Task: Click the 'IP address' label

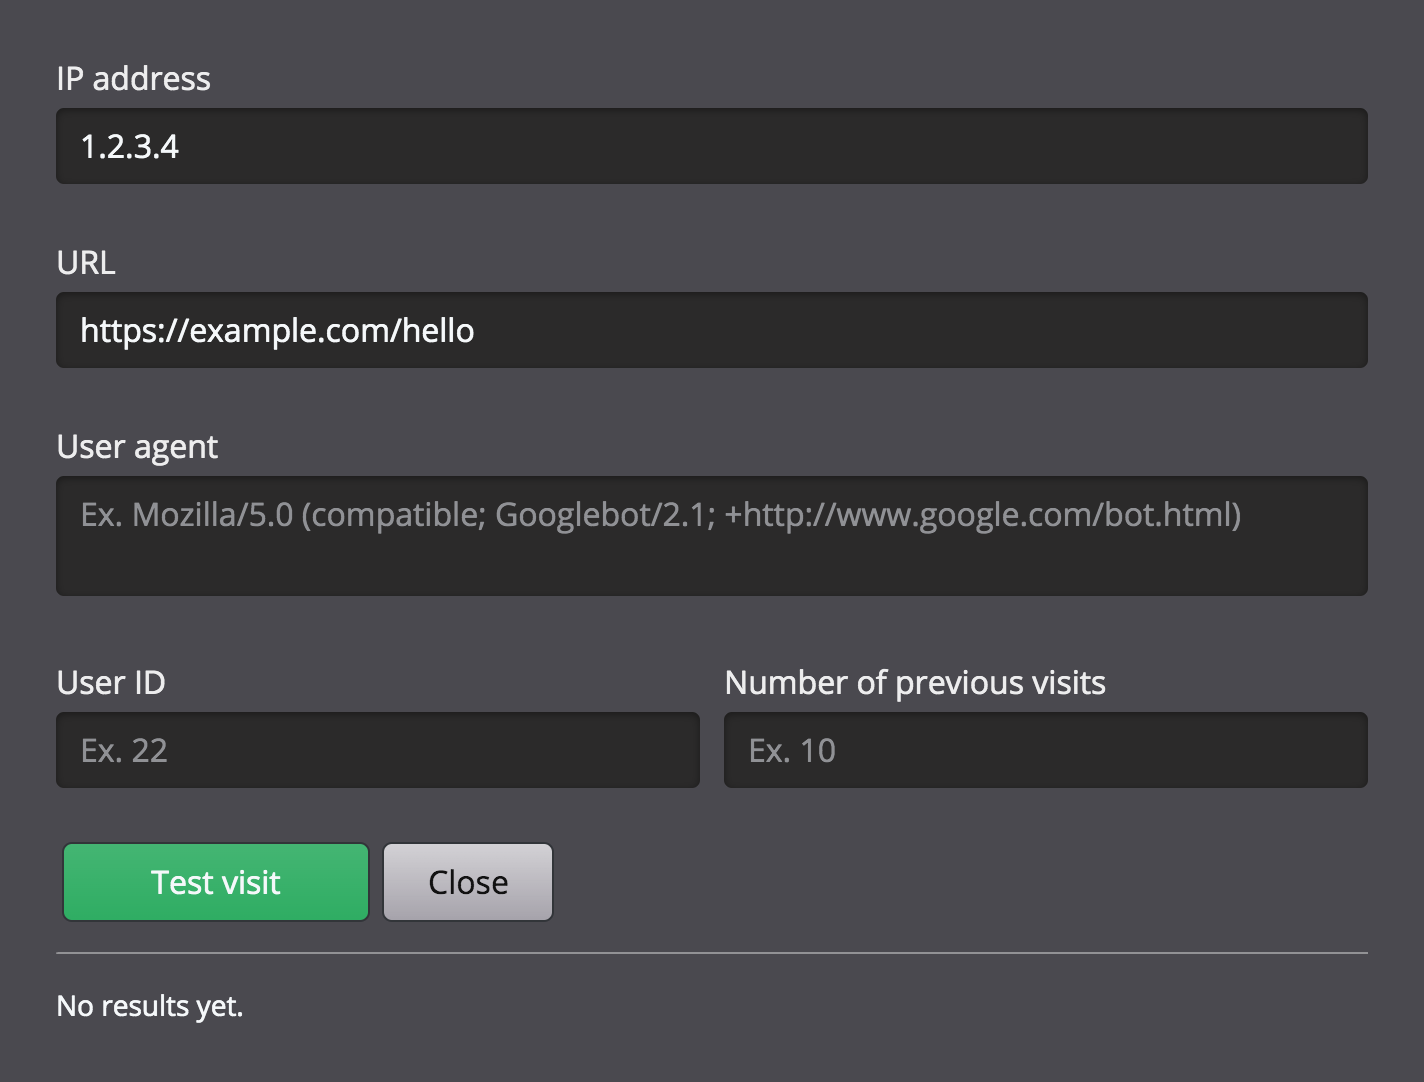Action: [133, 79]
